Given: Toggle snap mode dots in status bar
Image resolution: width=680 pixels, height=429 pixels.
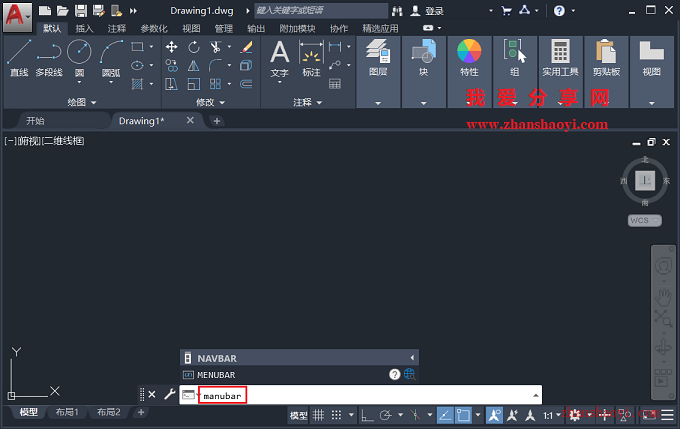Looking at the screenshot, I should pos(337,415).
